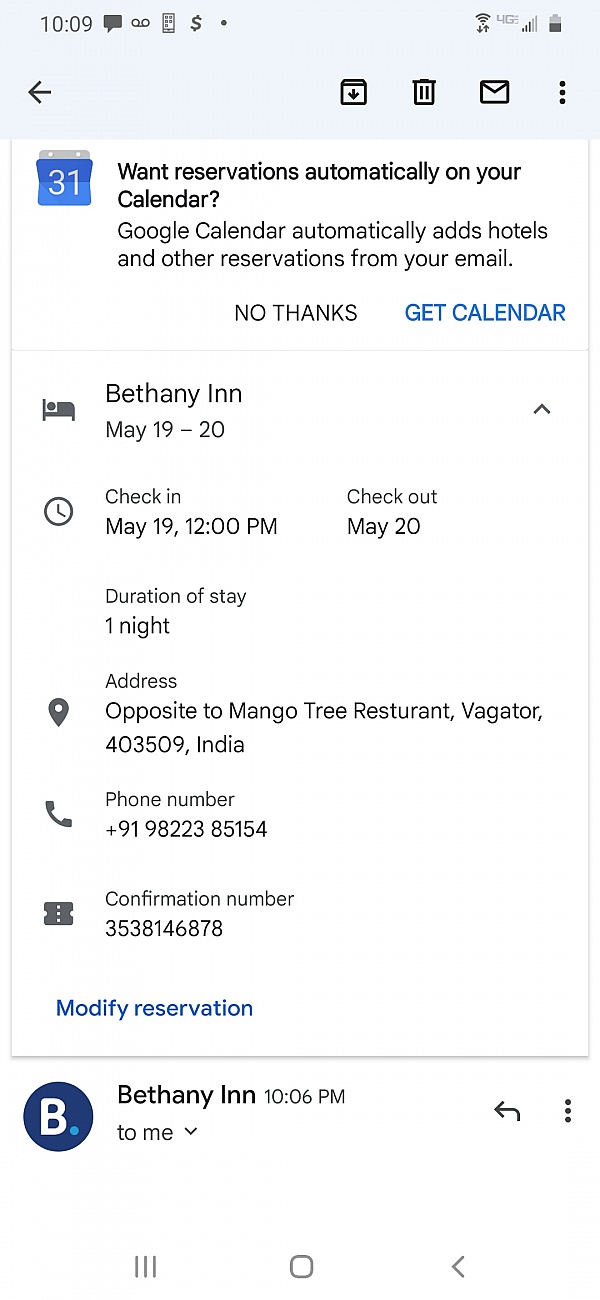Go back using the top-left arrow
Screen dimensions: 600x1300
(40, 93)
